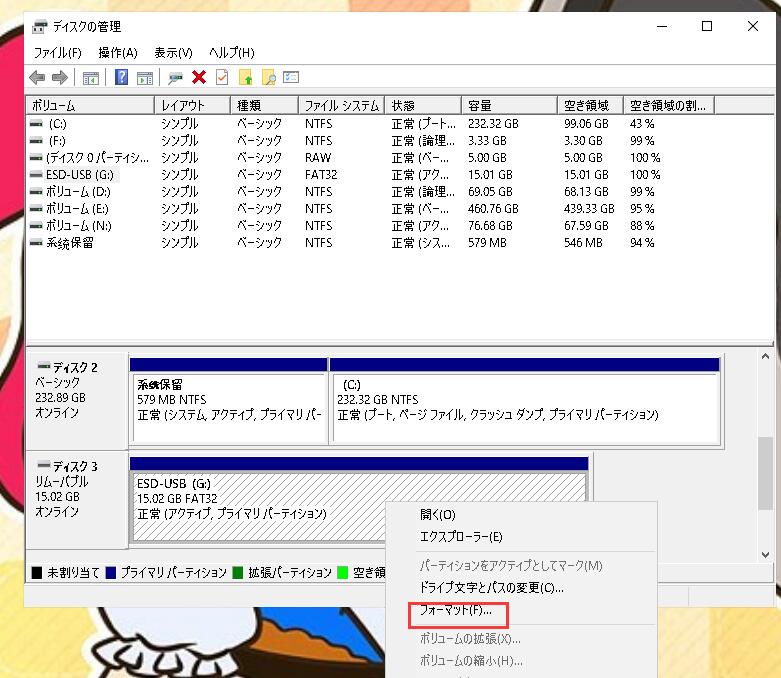Screen dimensions: 781x678
Task: Open the ファイル(F) menu
Action: (58, 53)
